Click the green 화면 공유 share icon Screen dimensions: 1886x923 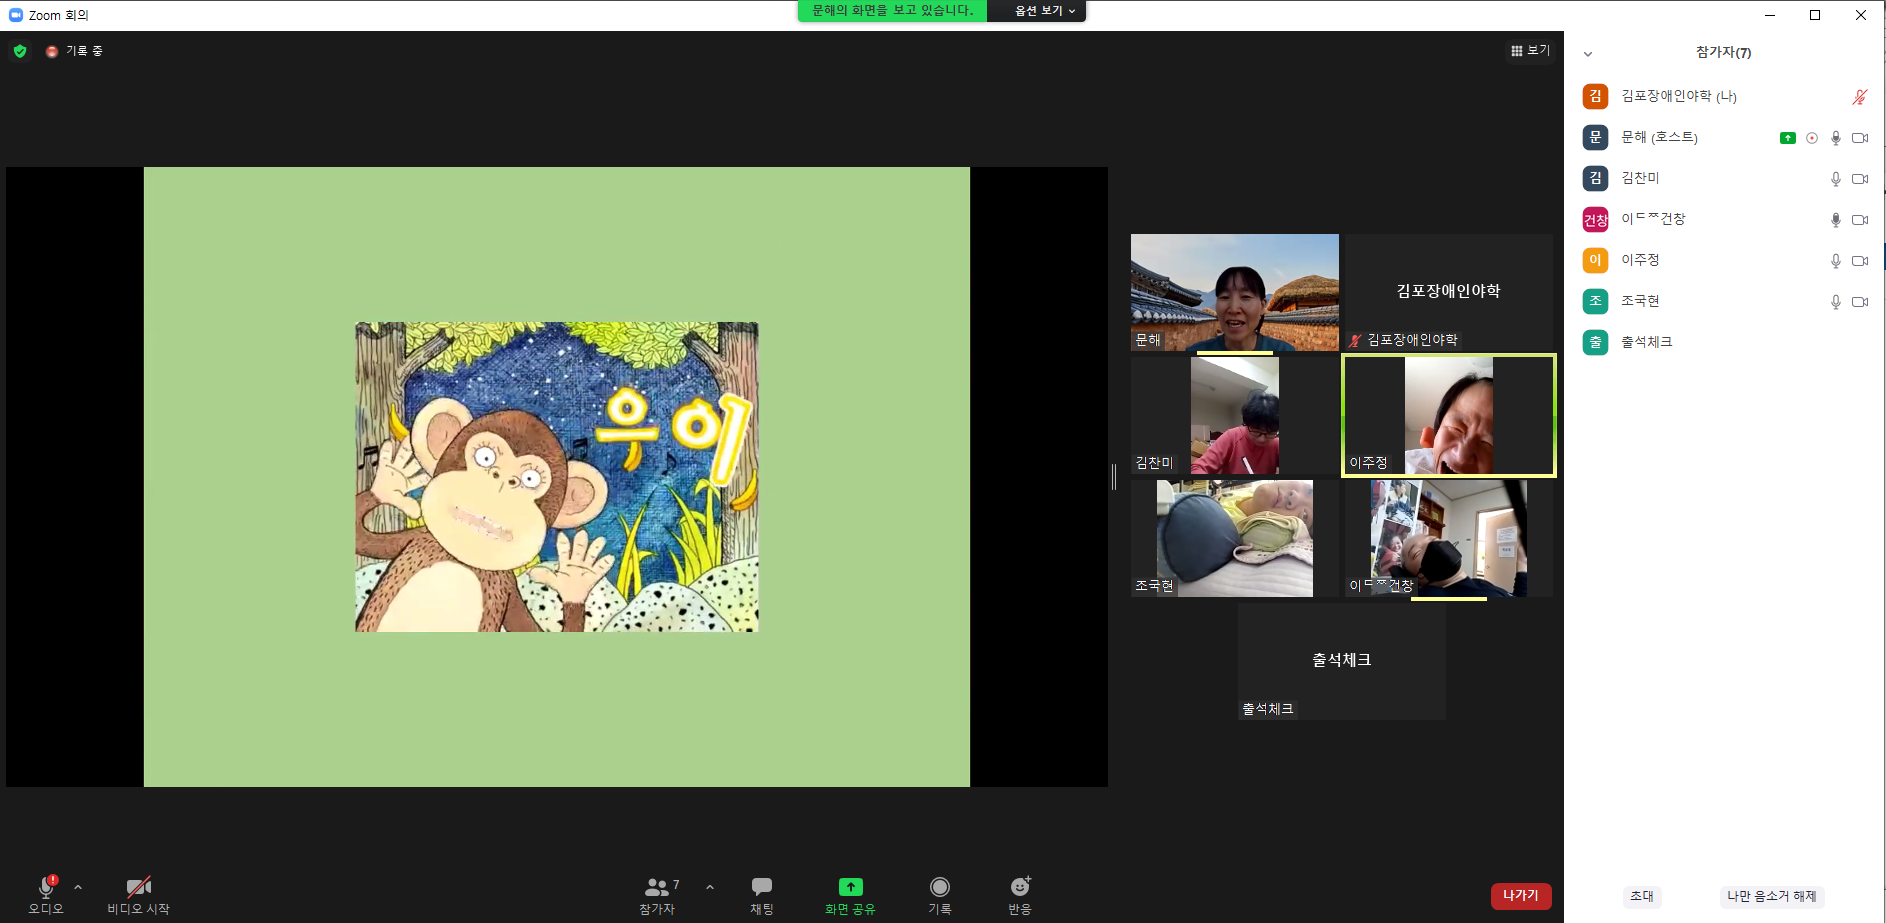pyautogui.click(x=850, y=887)
